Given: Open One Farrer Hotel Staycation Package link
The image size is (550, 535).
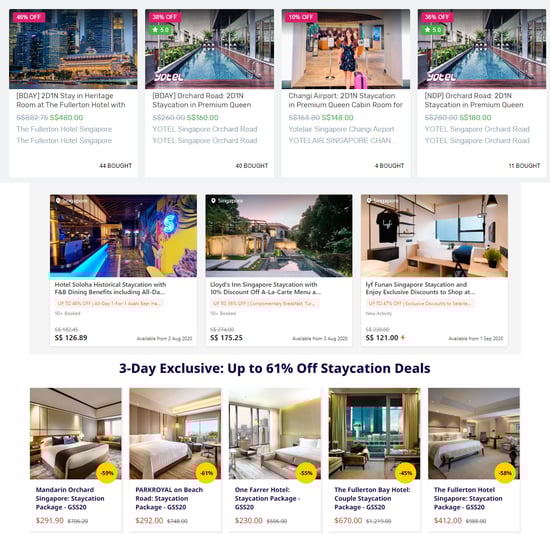Looking at the screenshot, I should [x=268, y=498].
